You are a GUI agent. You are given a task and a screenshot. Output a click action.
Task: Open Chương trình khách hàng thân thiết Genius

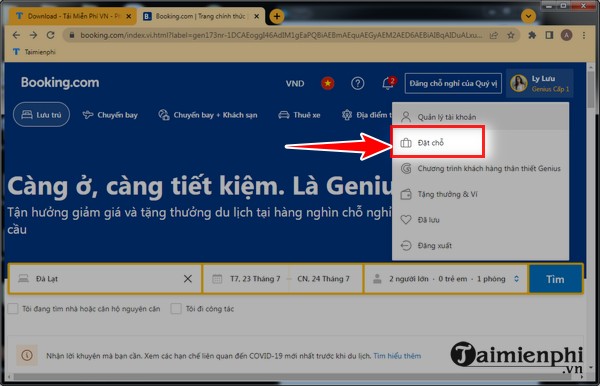coord(480,168)
